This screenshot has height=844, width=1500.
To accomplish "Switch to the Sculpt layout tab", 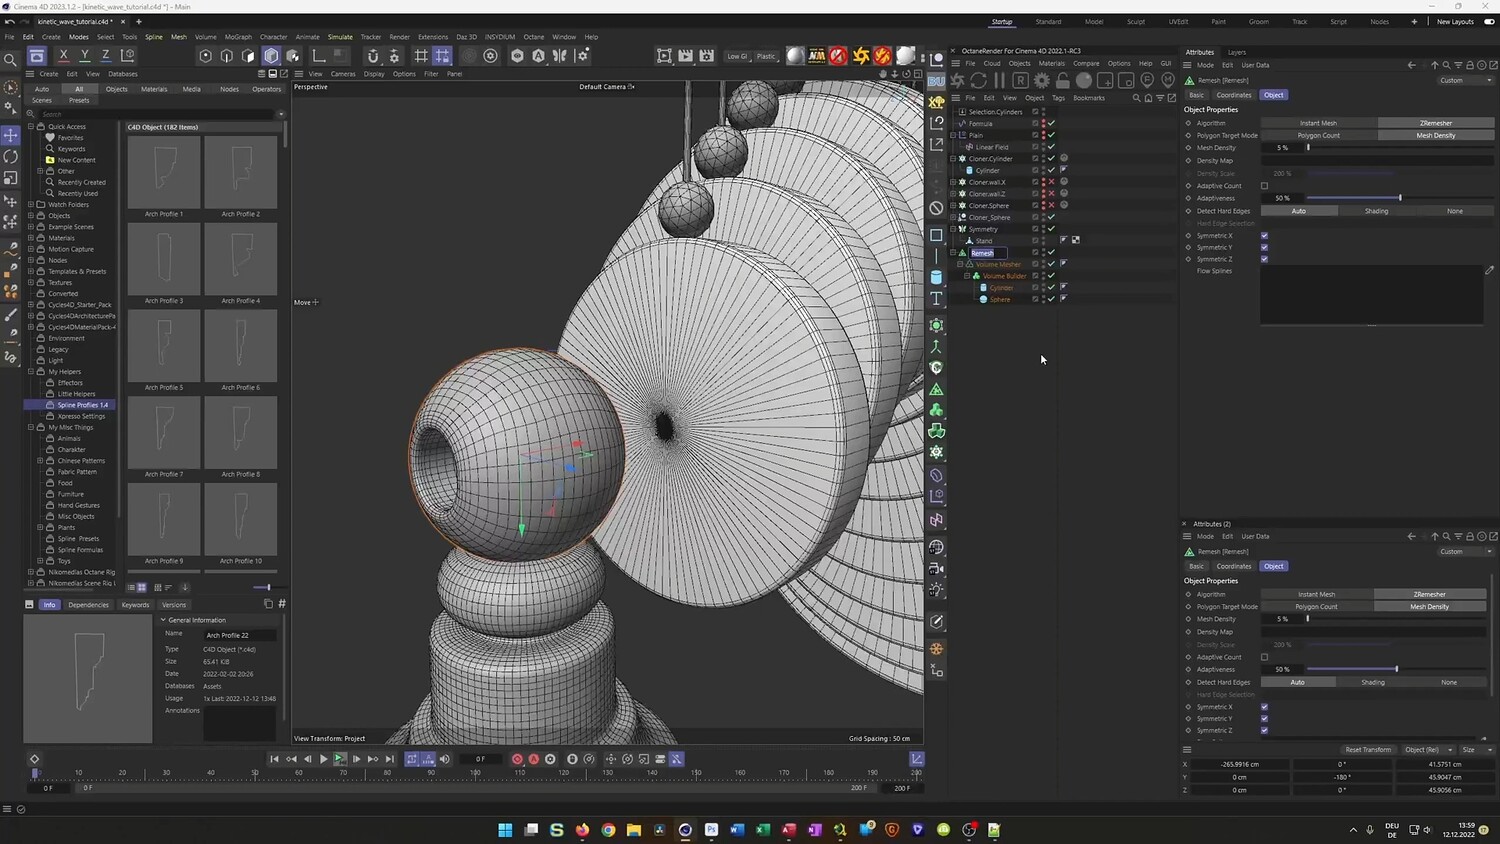I will coord(1136,22).
